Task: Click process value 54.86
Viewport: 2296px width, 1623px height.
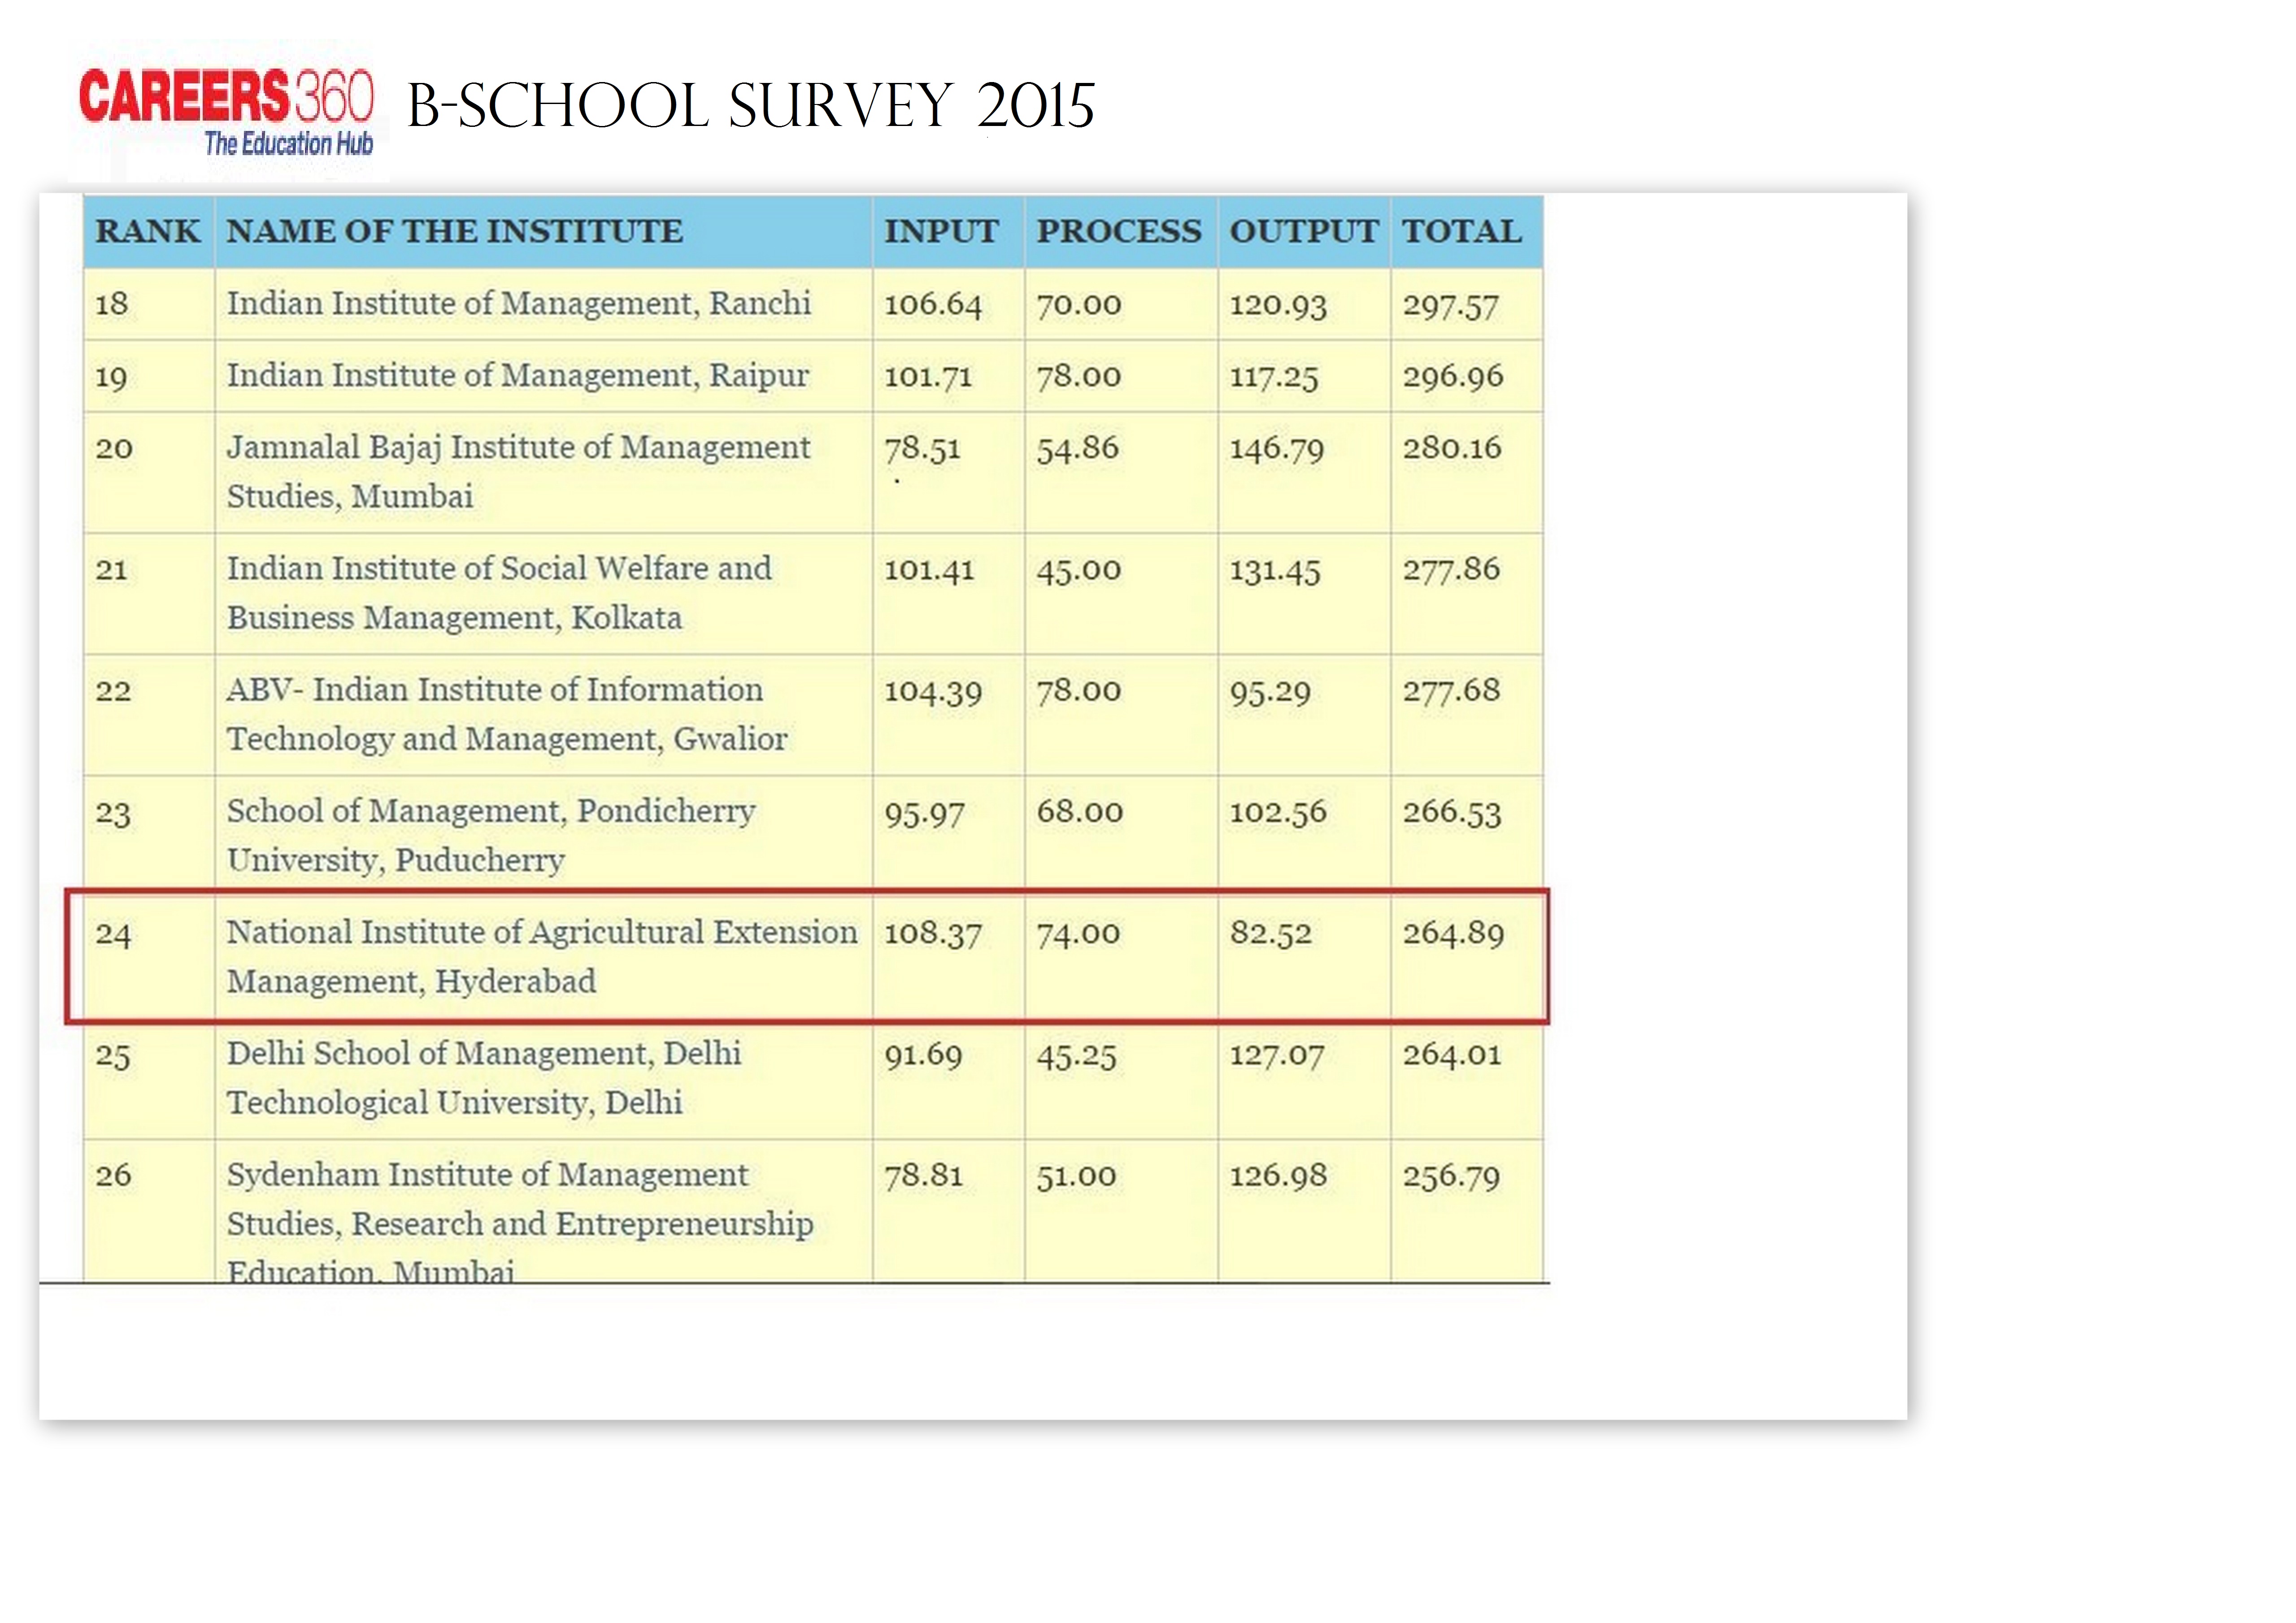Action: coord(1077,449)
